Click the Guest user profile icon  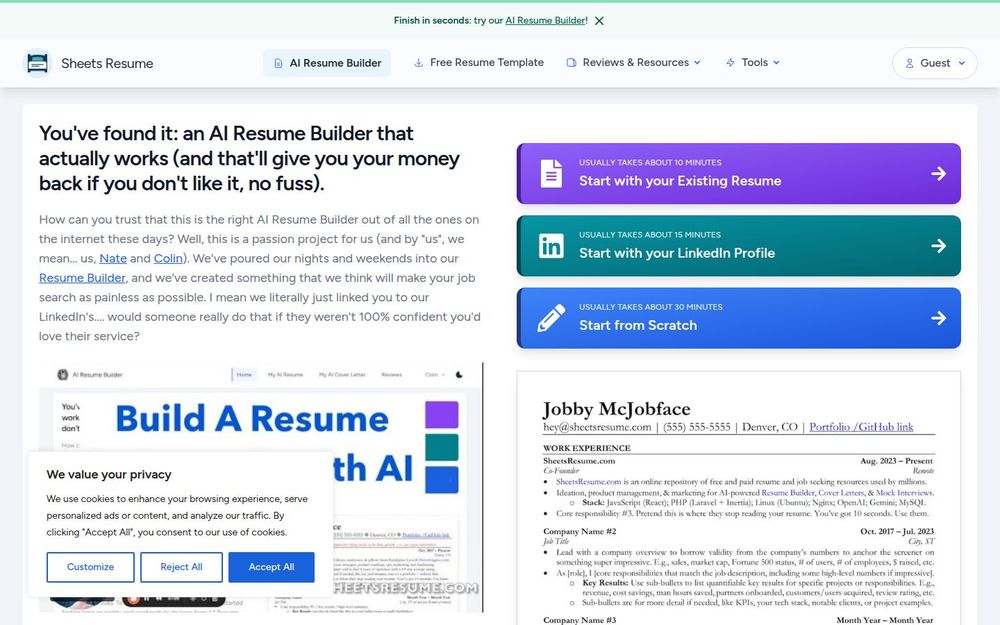point(909,63)
